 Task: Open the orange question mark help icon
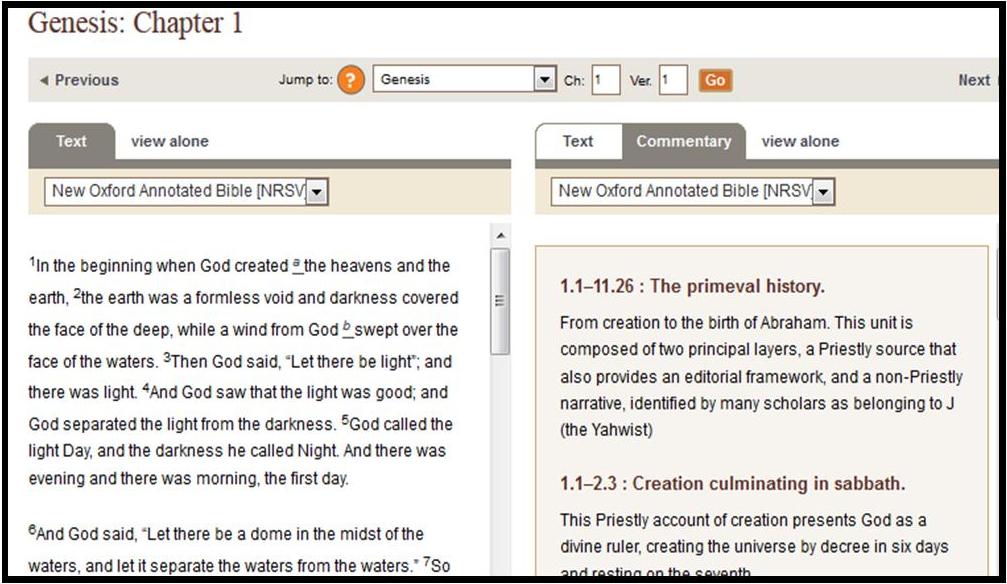click(x=351, y=80)
